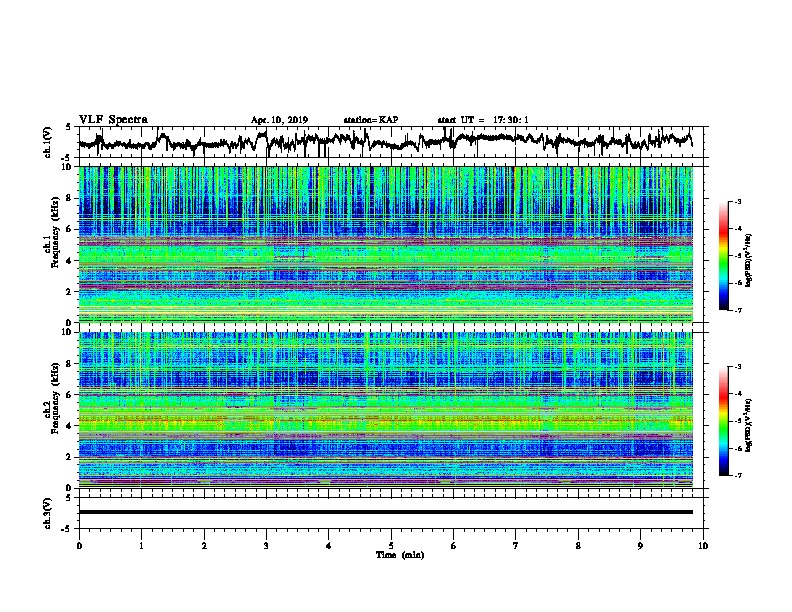Screen dimensions: 792x612
Task: Click the "6" kHz tick of ch.2 spectrogram
Action: [71, 395]
